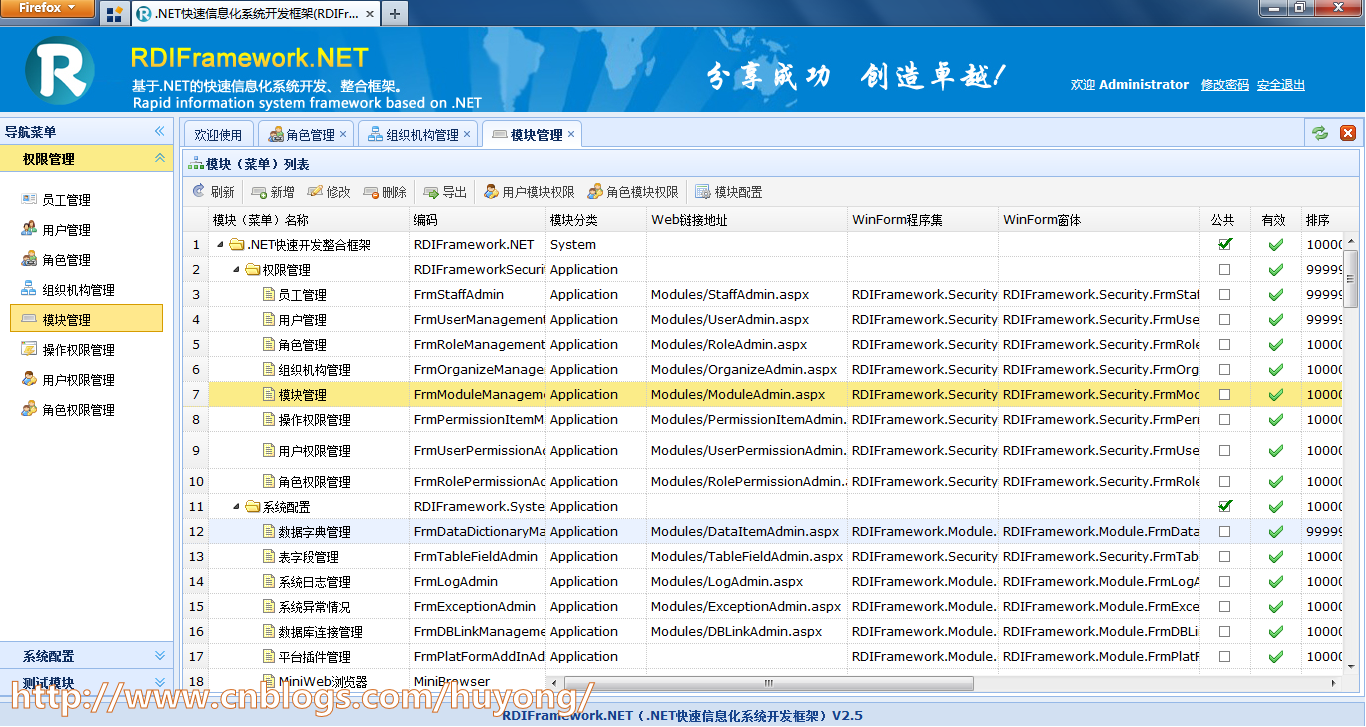This screenshot has width=1366, height=727.
Task: Open 角色模块权限 role module permissions
Action: (x=633, y=192)
